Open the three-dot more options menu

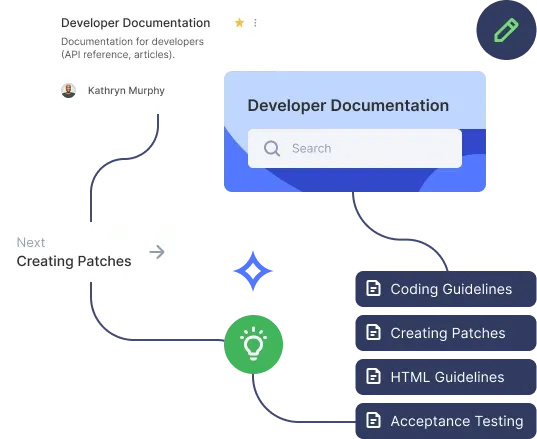255,23
